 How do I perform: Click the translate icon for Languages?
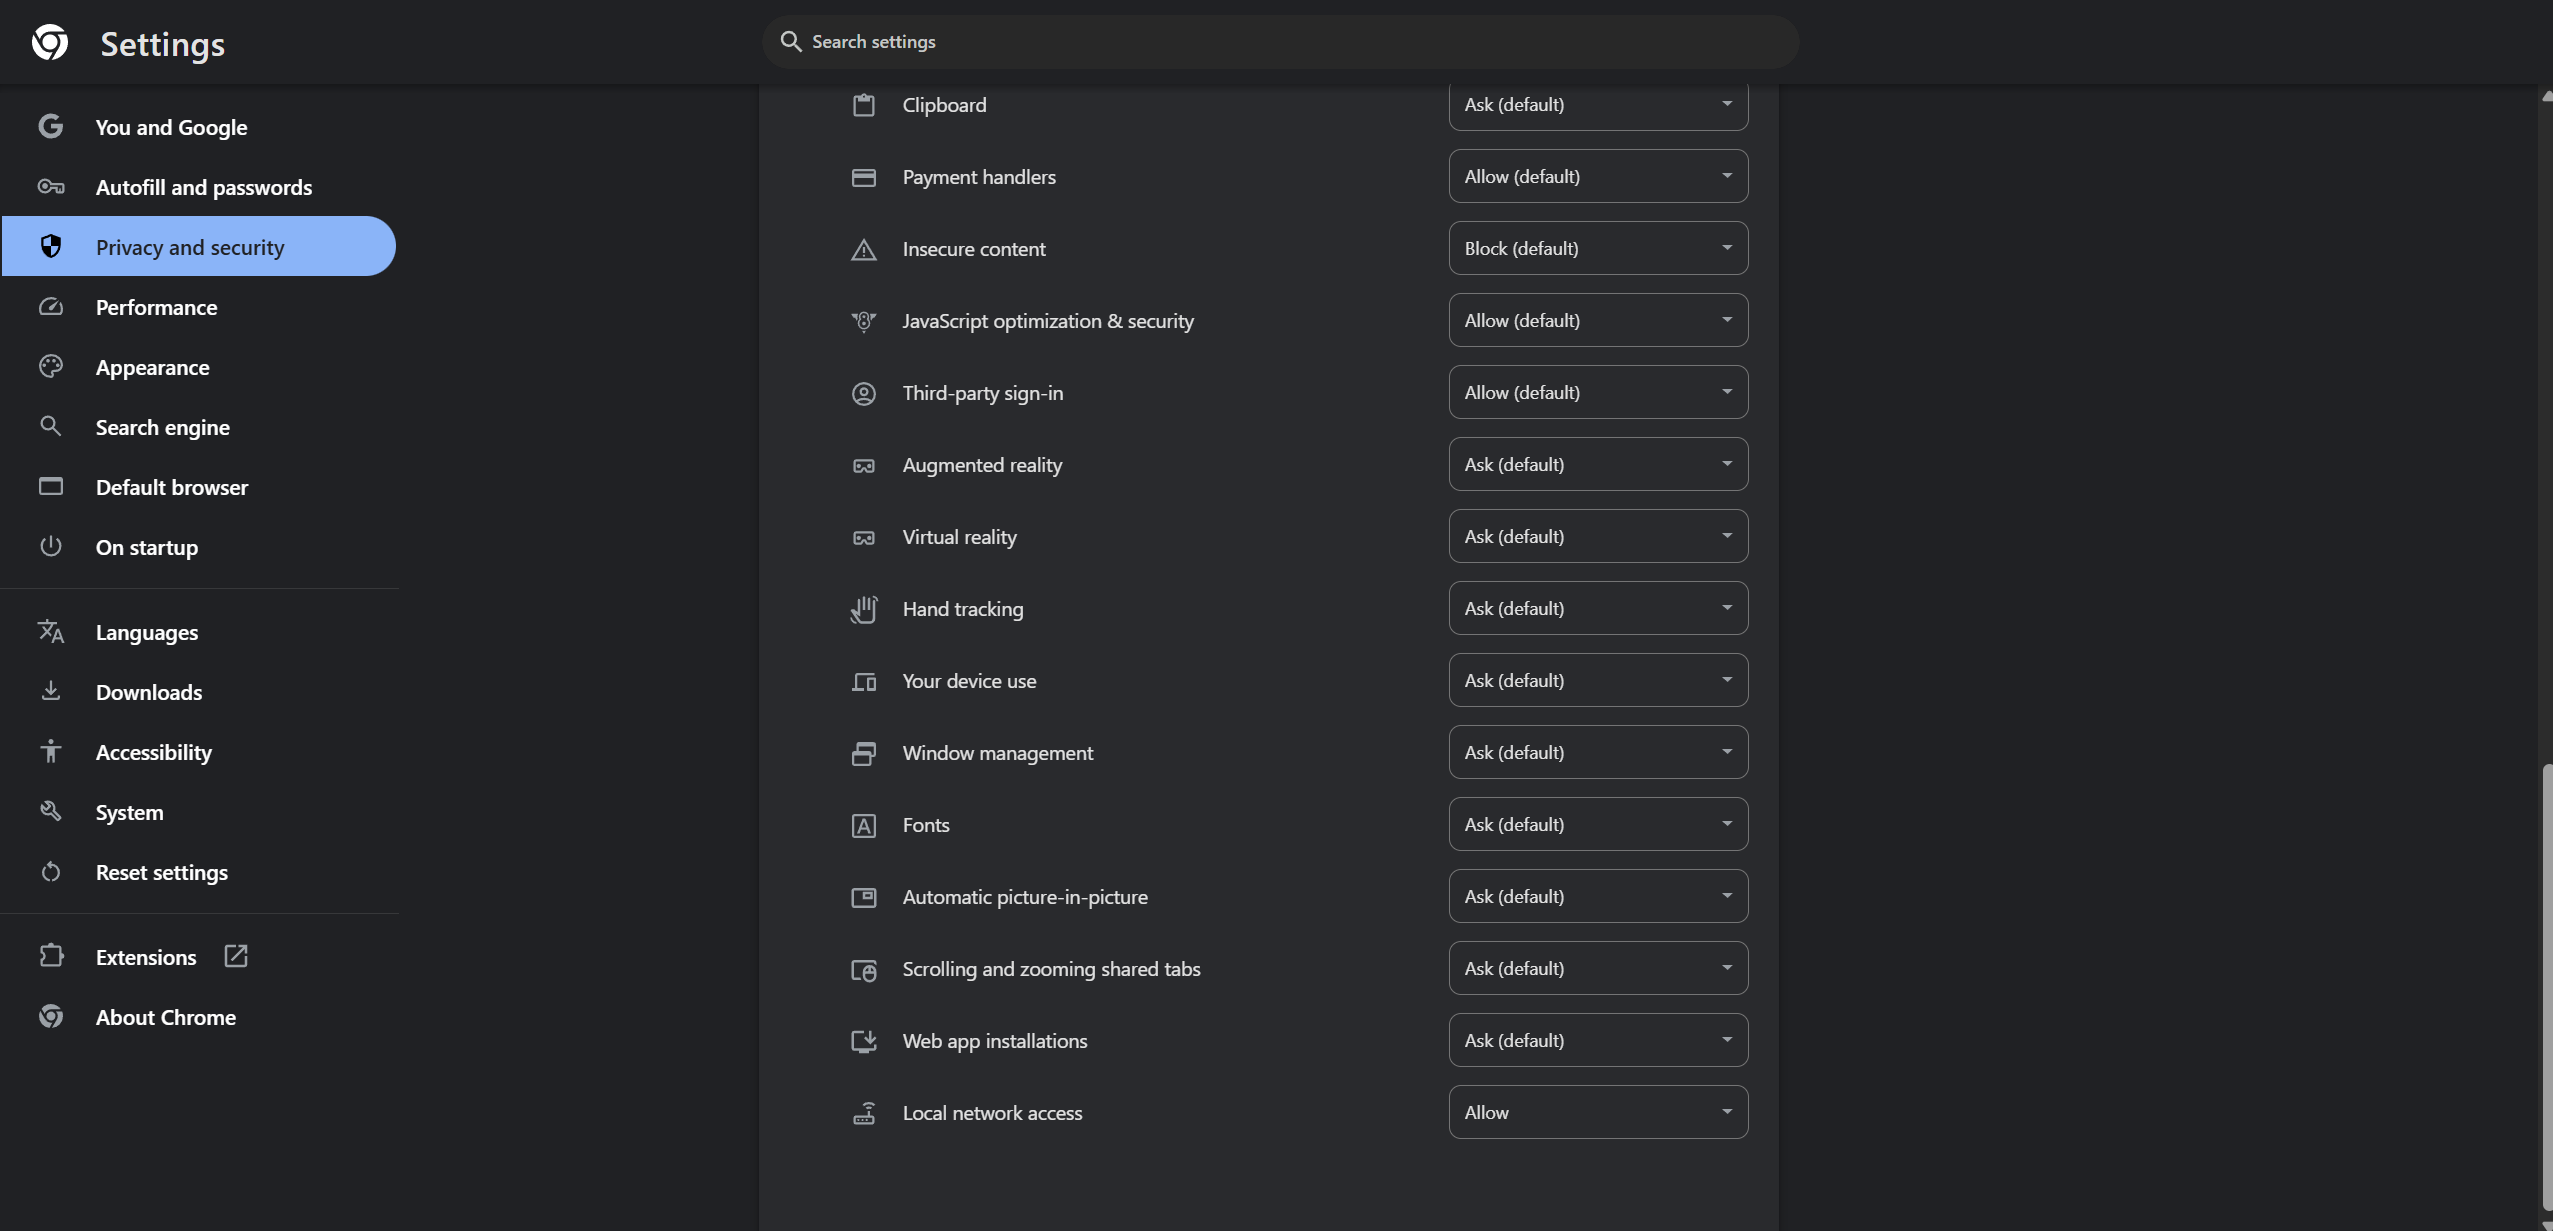51,631
